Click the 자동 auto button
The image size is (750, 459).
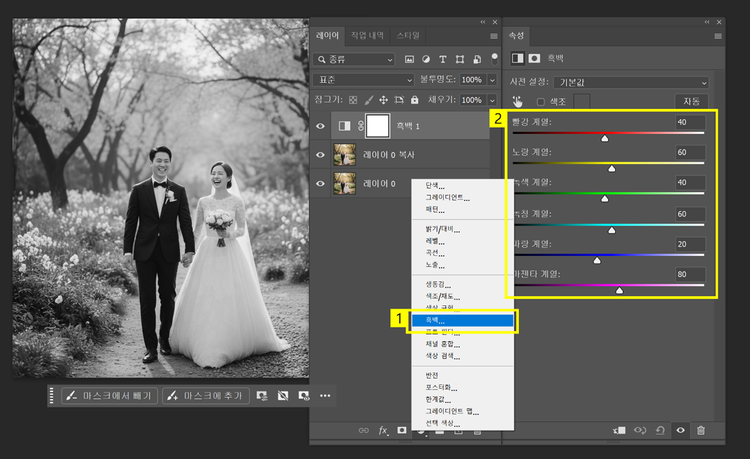click(691, 101)
